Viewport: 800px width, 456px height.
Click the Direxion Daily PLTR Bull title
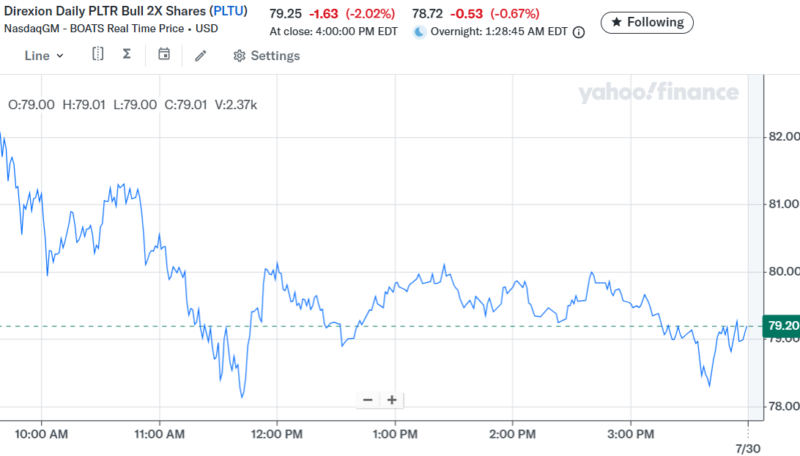(103, 14)
